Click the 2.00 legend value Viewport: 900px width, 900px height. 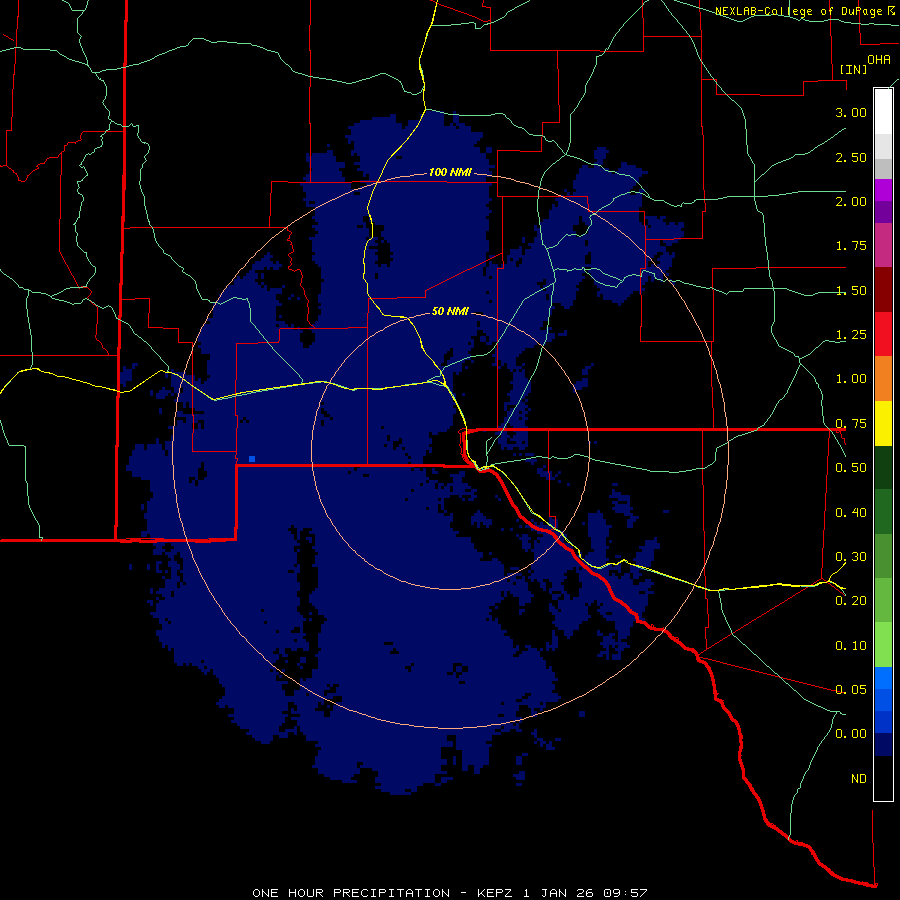[851, 201]
